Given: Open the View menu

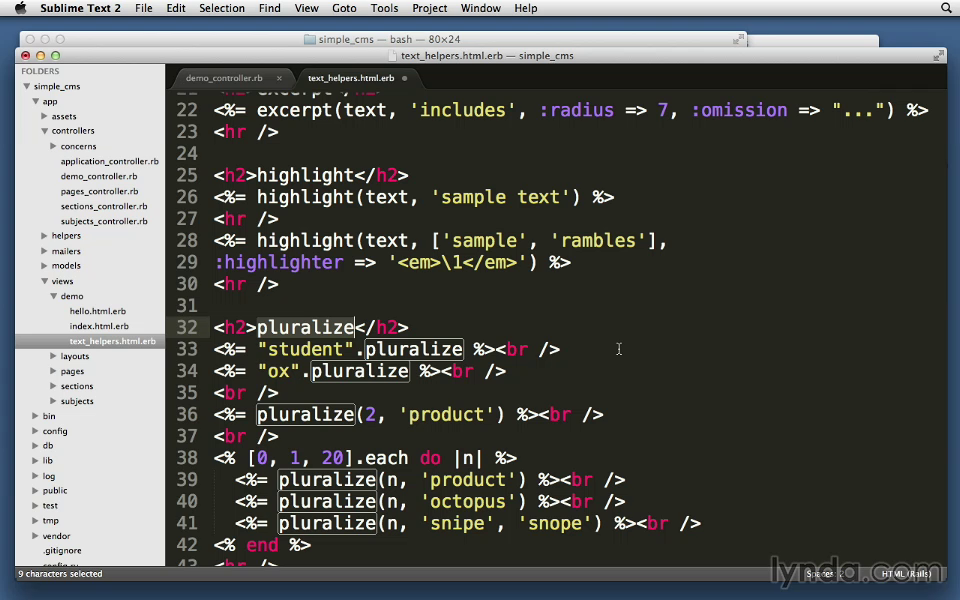Looking at the screenshot, I should [306, 8].
